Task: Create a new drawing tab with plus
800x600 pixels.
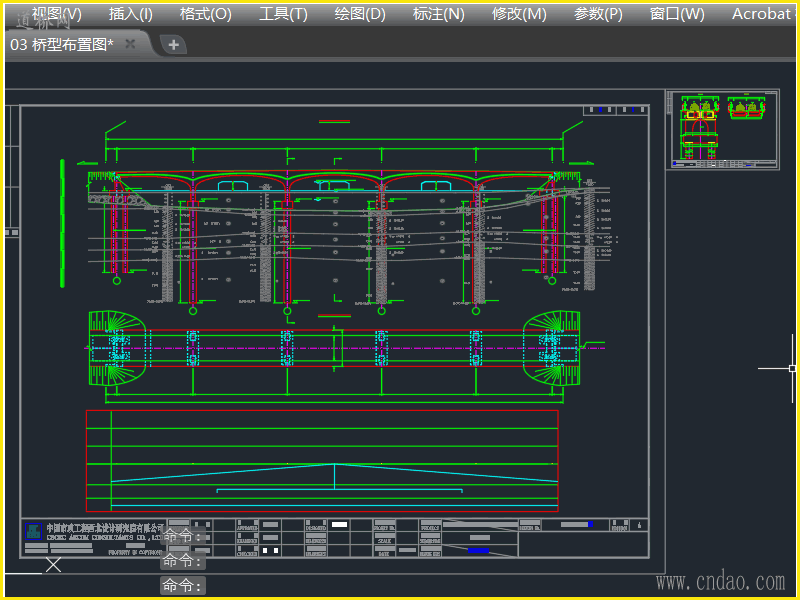Action: (173, 44)
